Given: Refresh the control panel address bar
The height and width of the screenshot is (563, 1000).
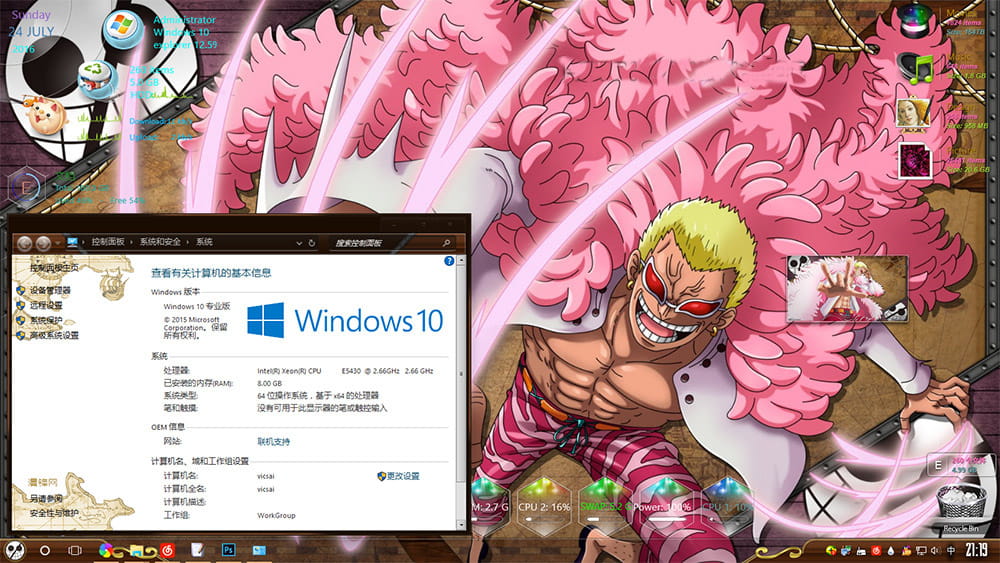Looking at the screenshot, I should [x=312, y=243].
